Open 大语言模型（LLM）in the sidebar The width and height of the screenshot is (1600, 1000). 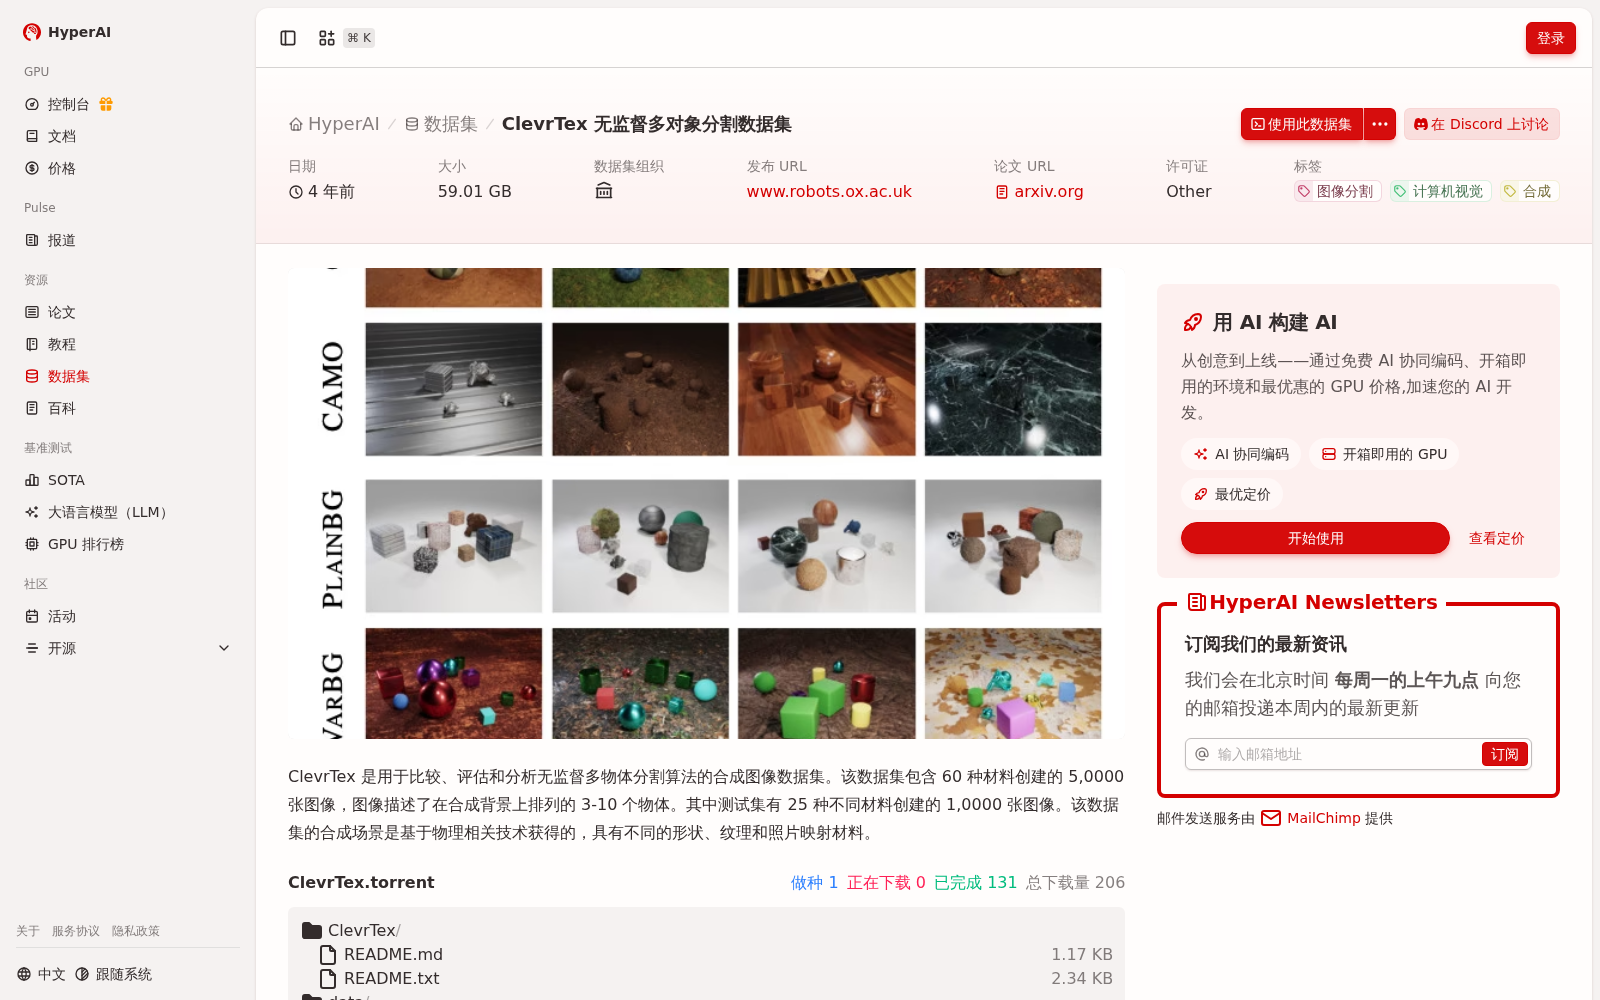click(x=110, y=512)
